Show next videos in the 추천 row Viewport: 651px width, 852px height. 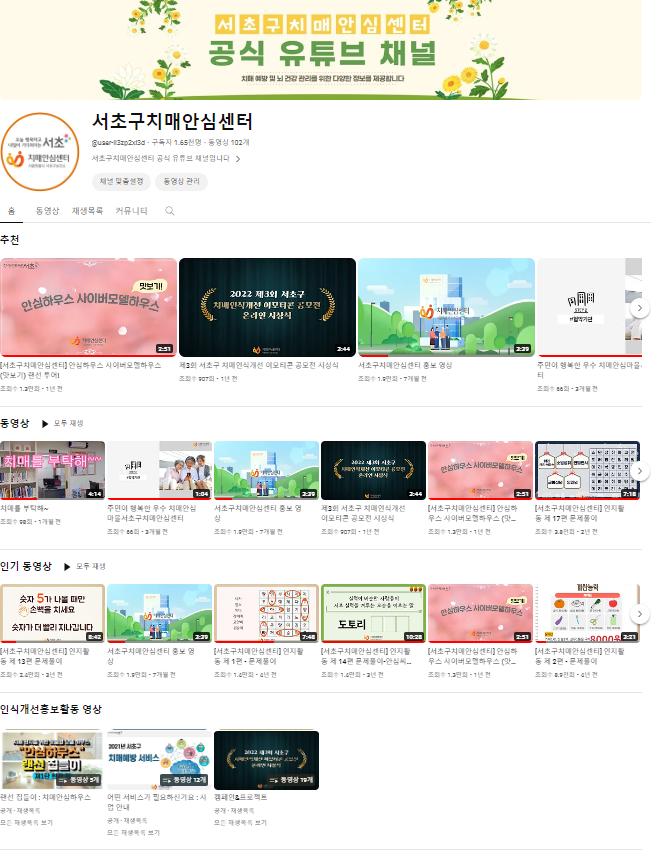640,308
